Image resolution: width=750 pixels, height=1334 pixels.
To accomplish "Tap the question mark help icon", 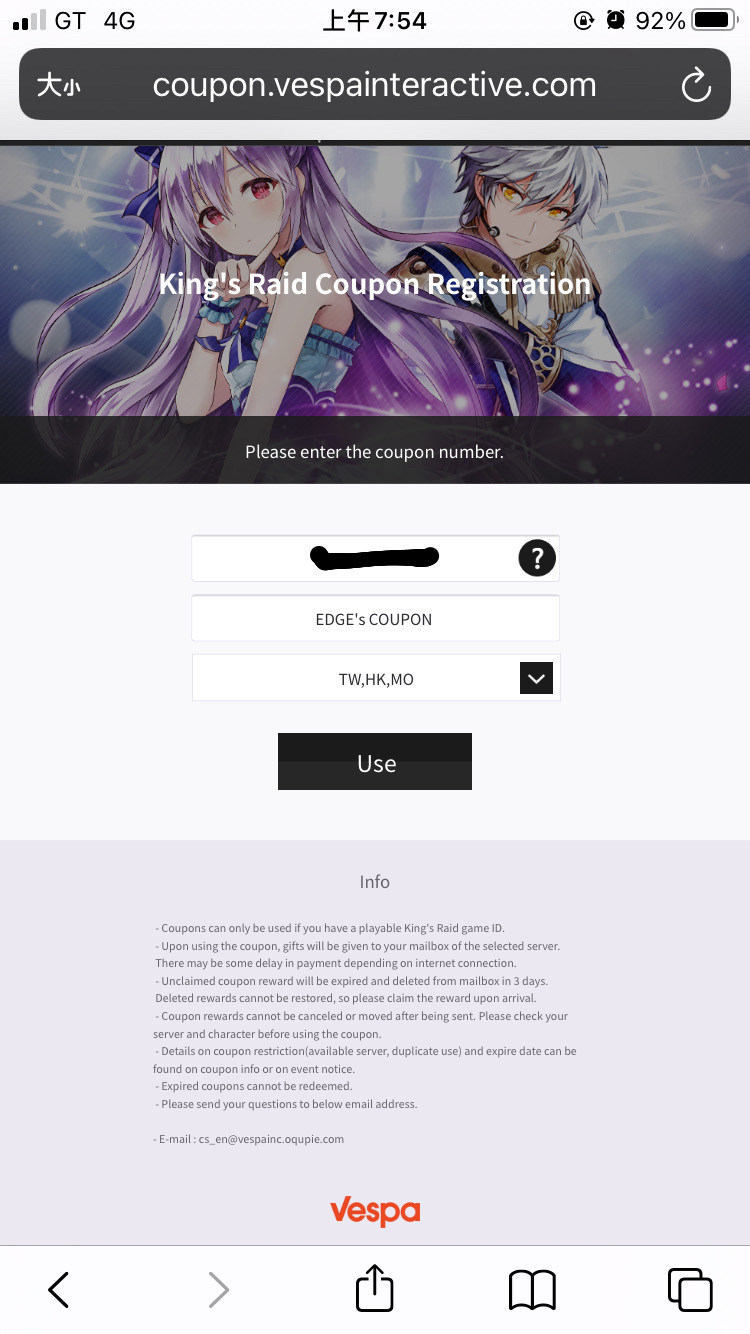I will tap(537, 558).
